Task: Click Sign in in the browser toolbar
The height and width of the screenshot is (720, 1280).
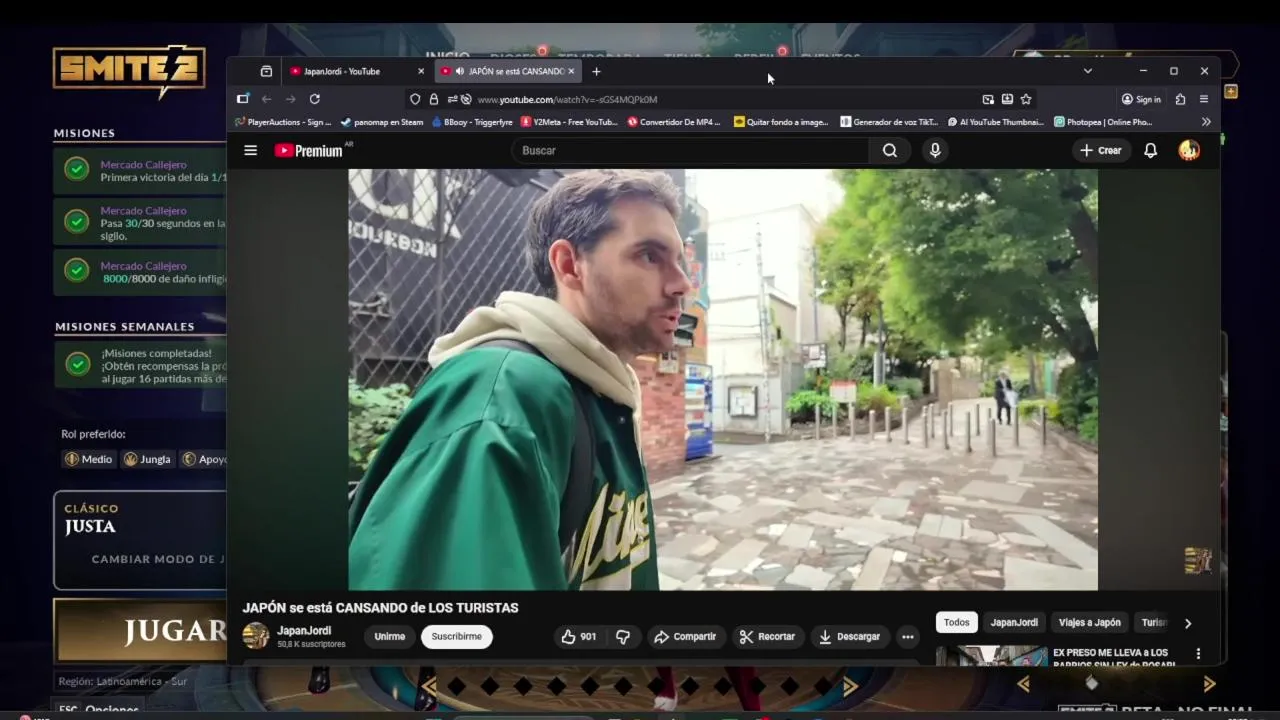Action: pyautogui.click(x=1141, y=99)
